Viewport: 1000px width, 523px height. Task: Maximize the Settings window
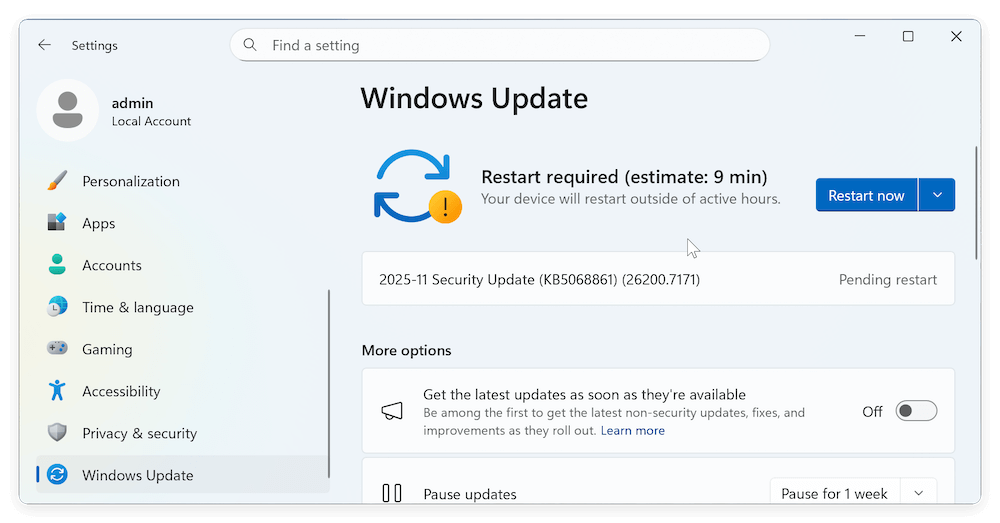[x=908, y=36]
